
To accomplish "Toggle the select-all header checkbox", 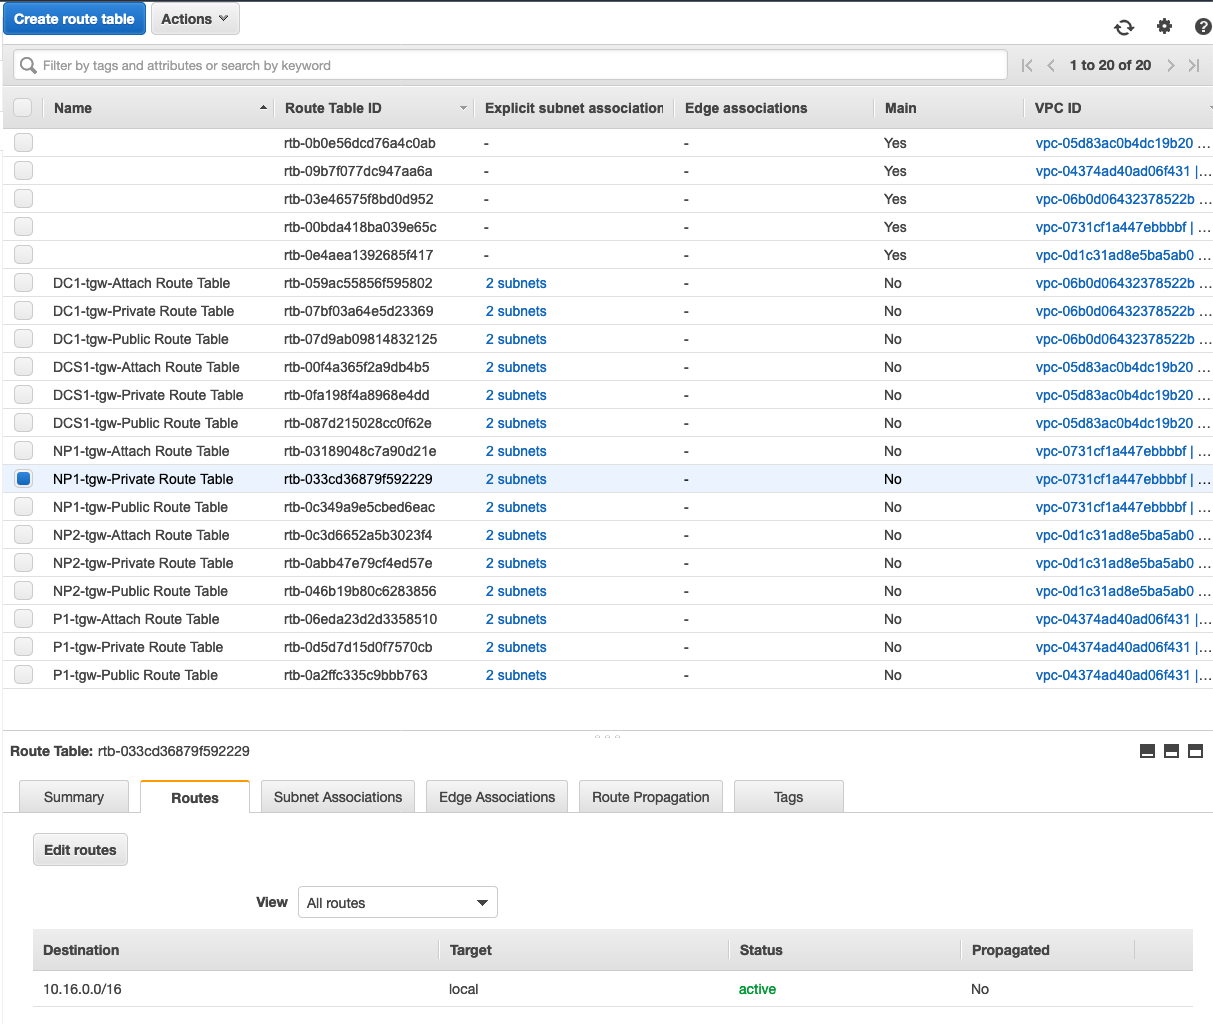I will click(x=23, y=108).
